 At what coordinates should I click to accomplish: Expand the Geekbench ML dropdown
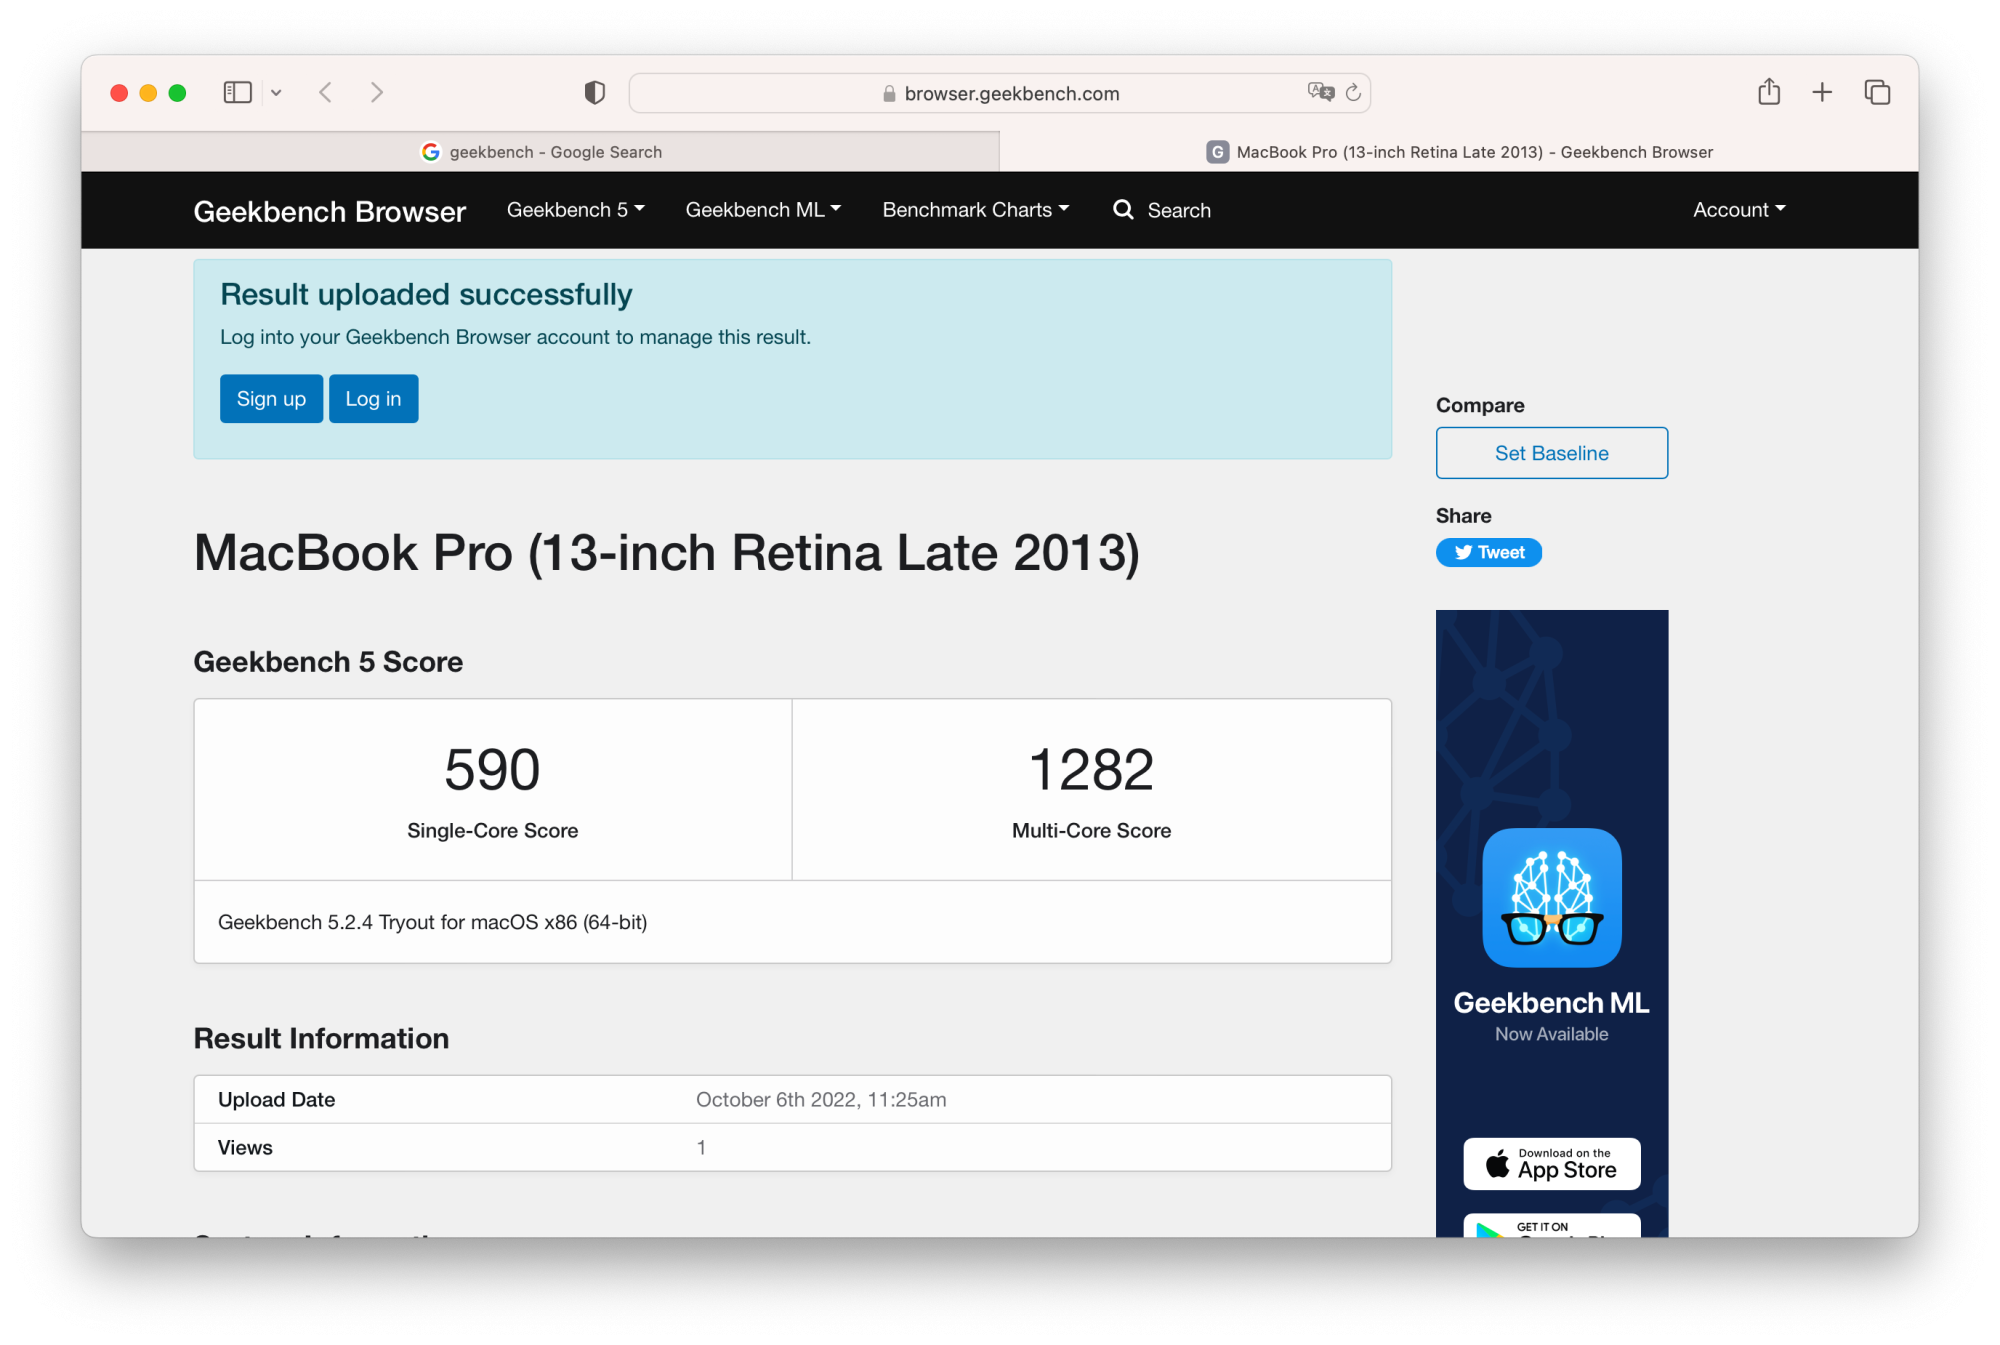pos(762,210)
